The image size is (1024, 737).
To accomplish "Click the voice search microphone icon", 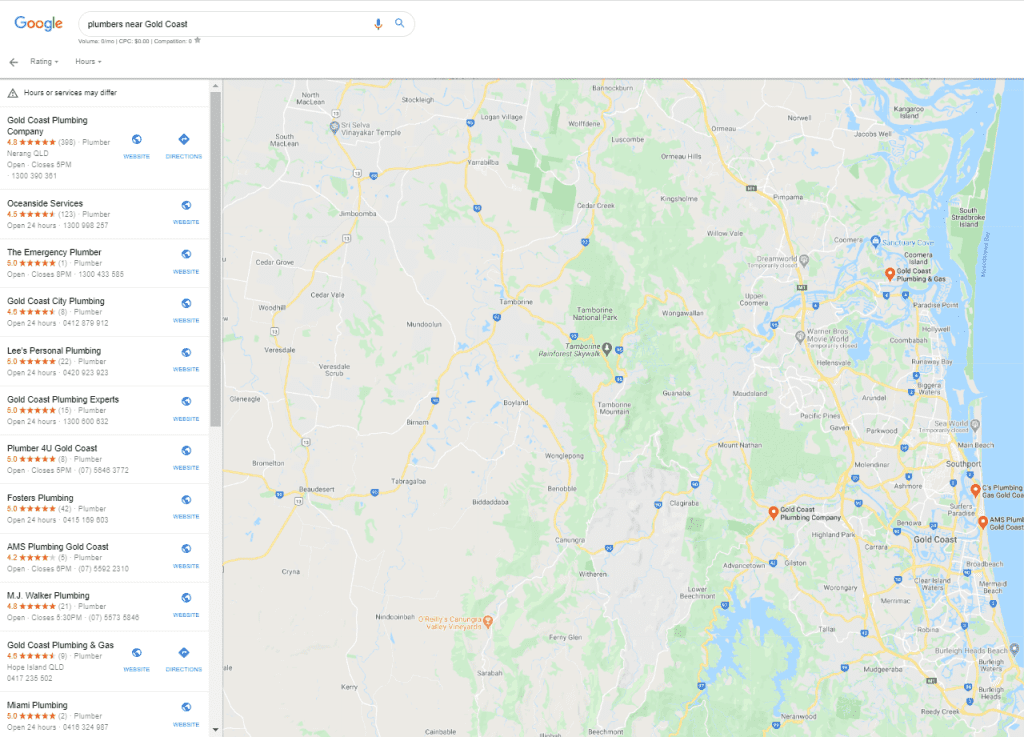I will [x=378, y=23].
